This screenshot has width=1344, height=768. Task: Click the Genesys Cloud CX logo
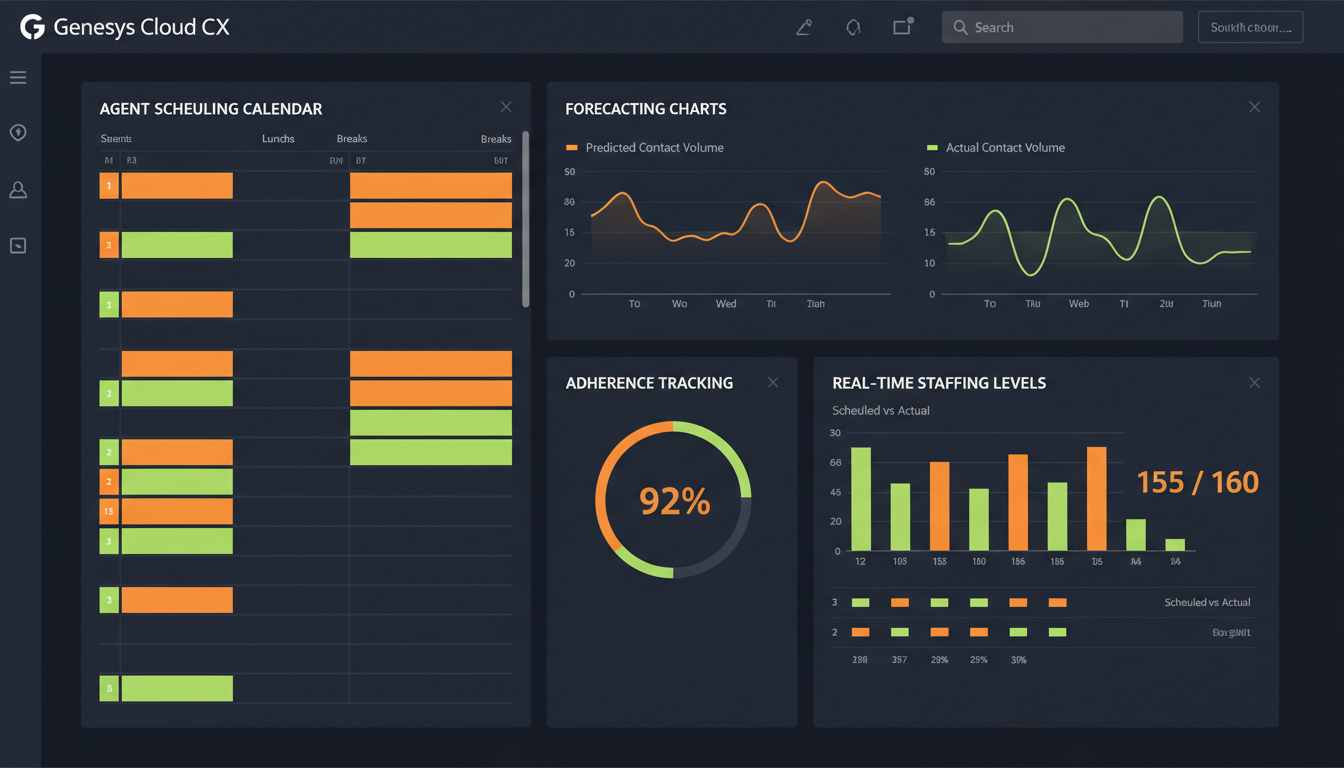pyautogui.click(x=125, y=27)
